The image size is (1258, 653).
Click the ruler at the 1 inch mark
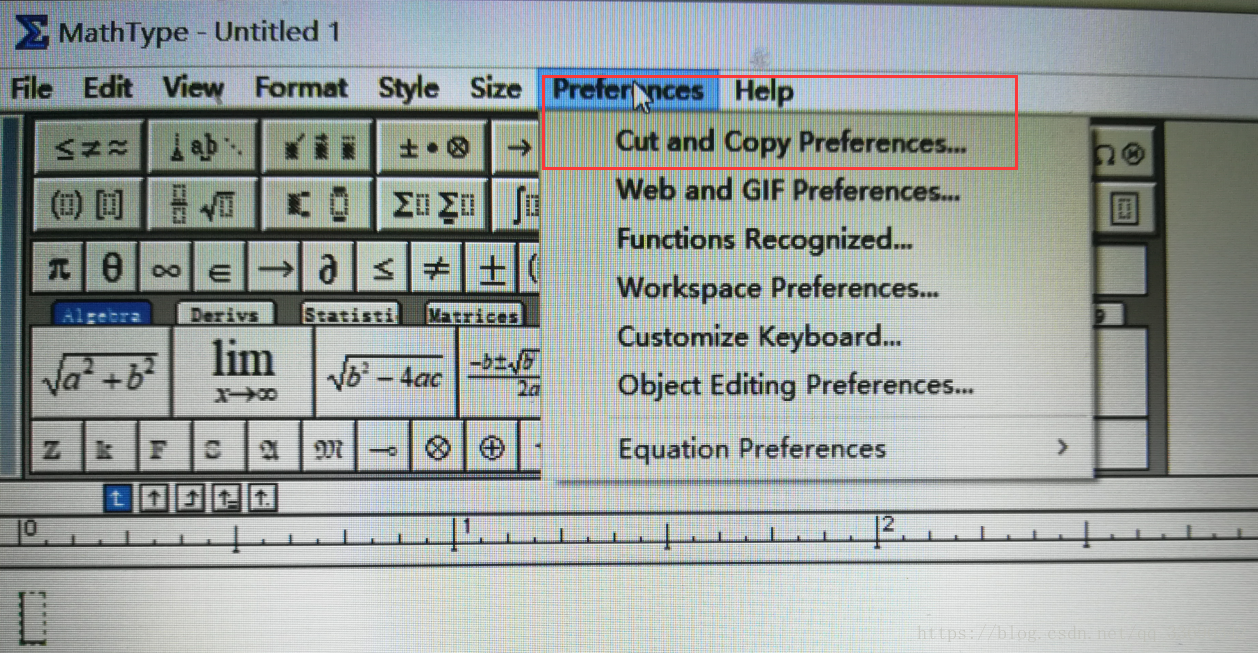(456, 534)
